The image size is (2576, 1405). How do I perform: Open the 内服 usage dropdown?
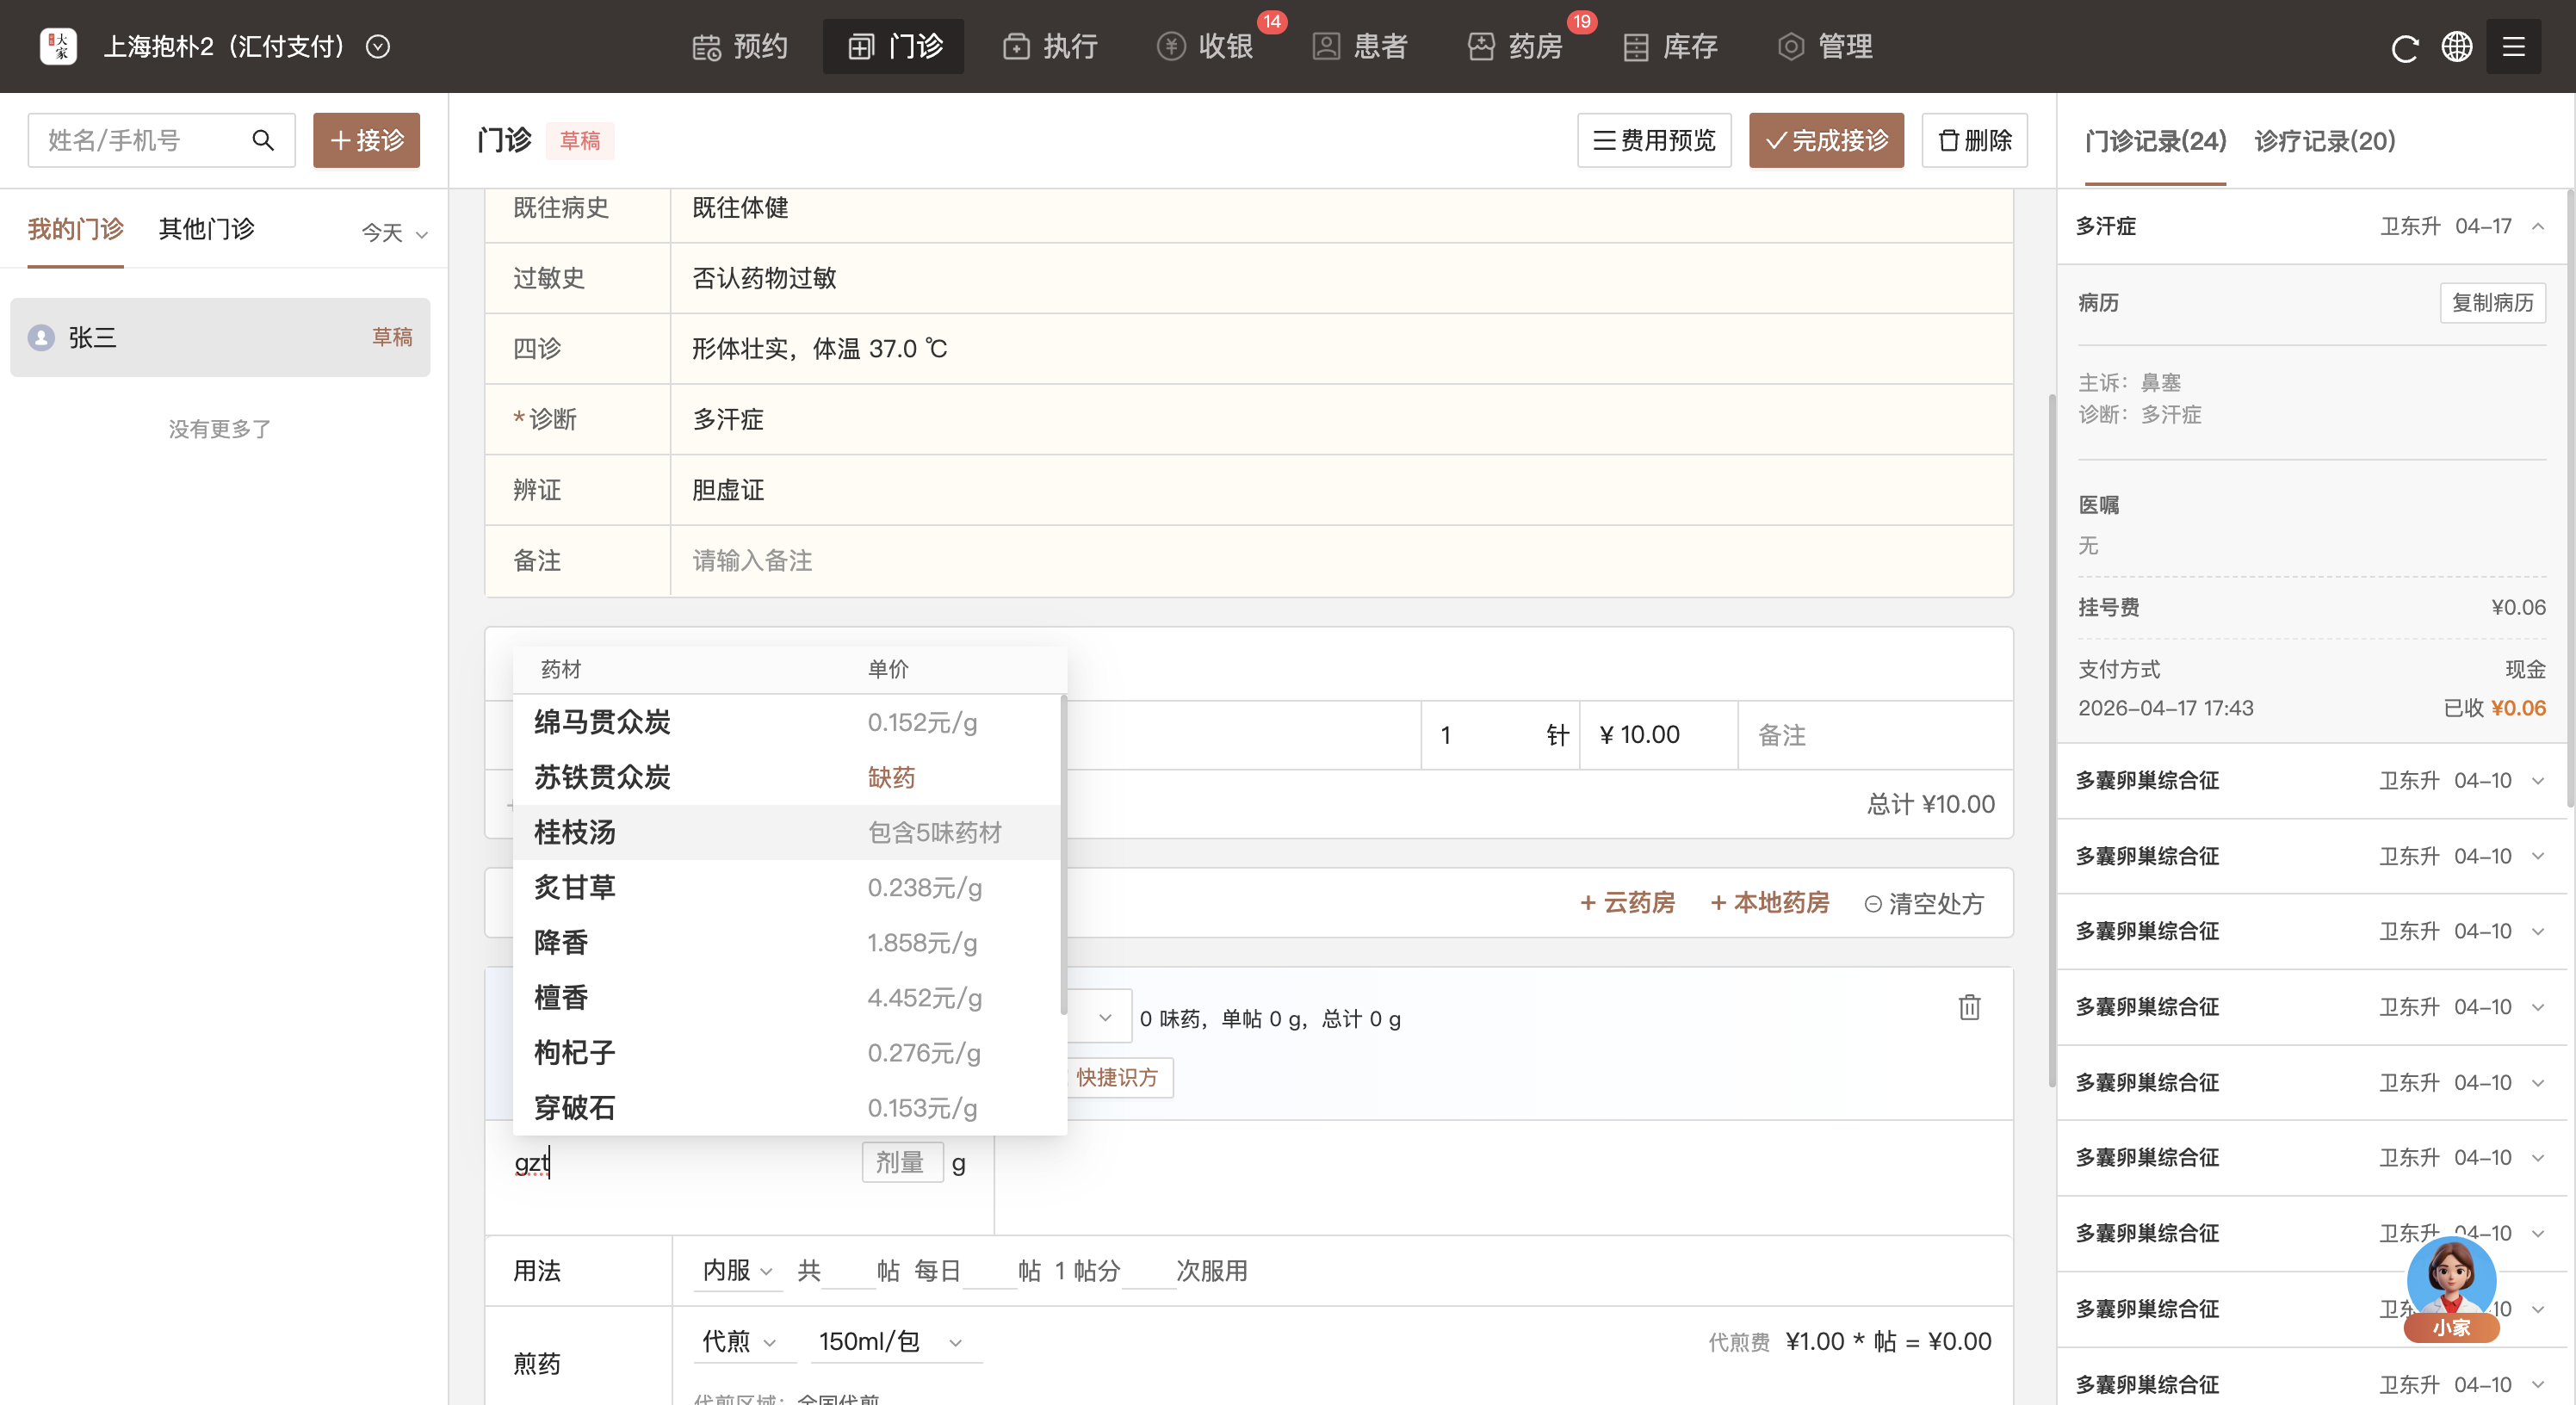pyautogui.click(x=738, y=1270)
